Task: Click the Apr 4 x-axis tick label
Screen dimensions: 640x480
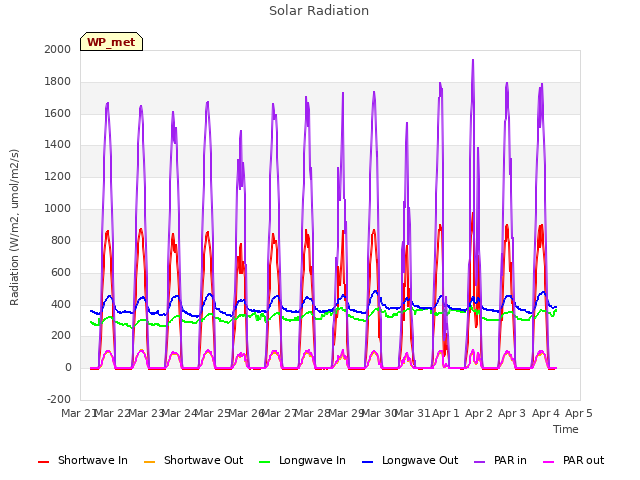Action: coord(546,413)
